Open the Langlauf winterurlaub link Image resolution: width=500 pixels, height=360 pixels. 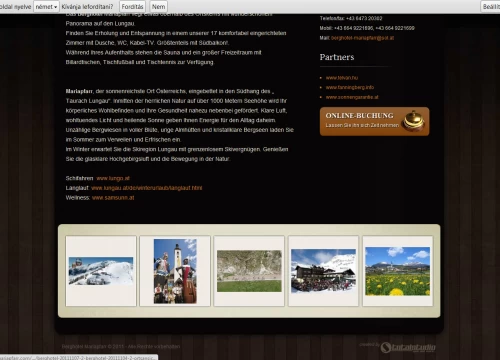tap(147, 188)
